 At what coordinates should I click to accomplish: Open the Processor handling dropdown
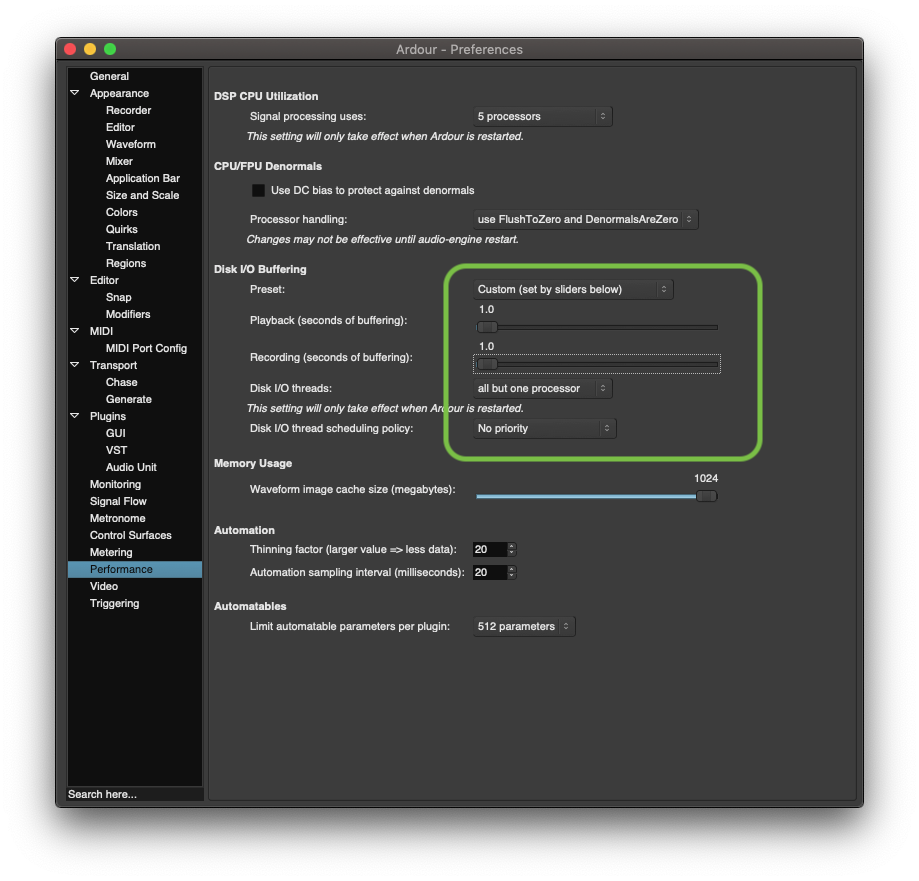pyautogui.click(x=585, y=219)
